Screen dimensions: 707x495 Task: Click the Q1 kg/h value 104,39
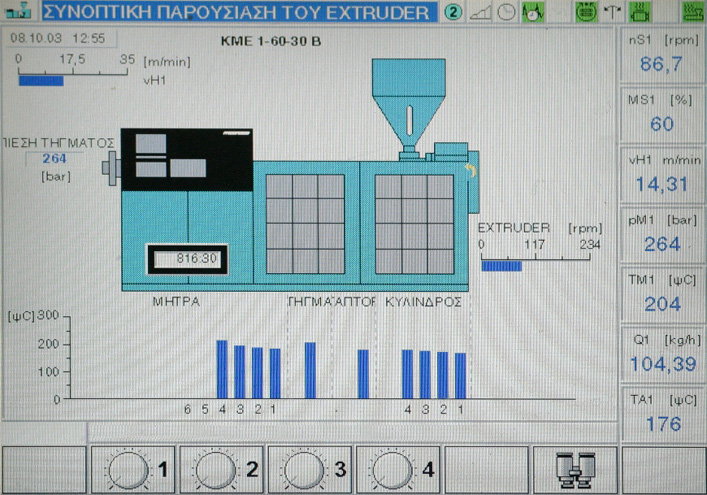click(661, 364)
